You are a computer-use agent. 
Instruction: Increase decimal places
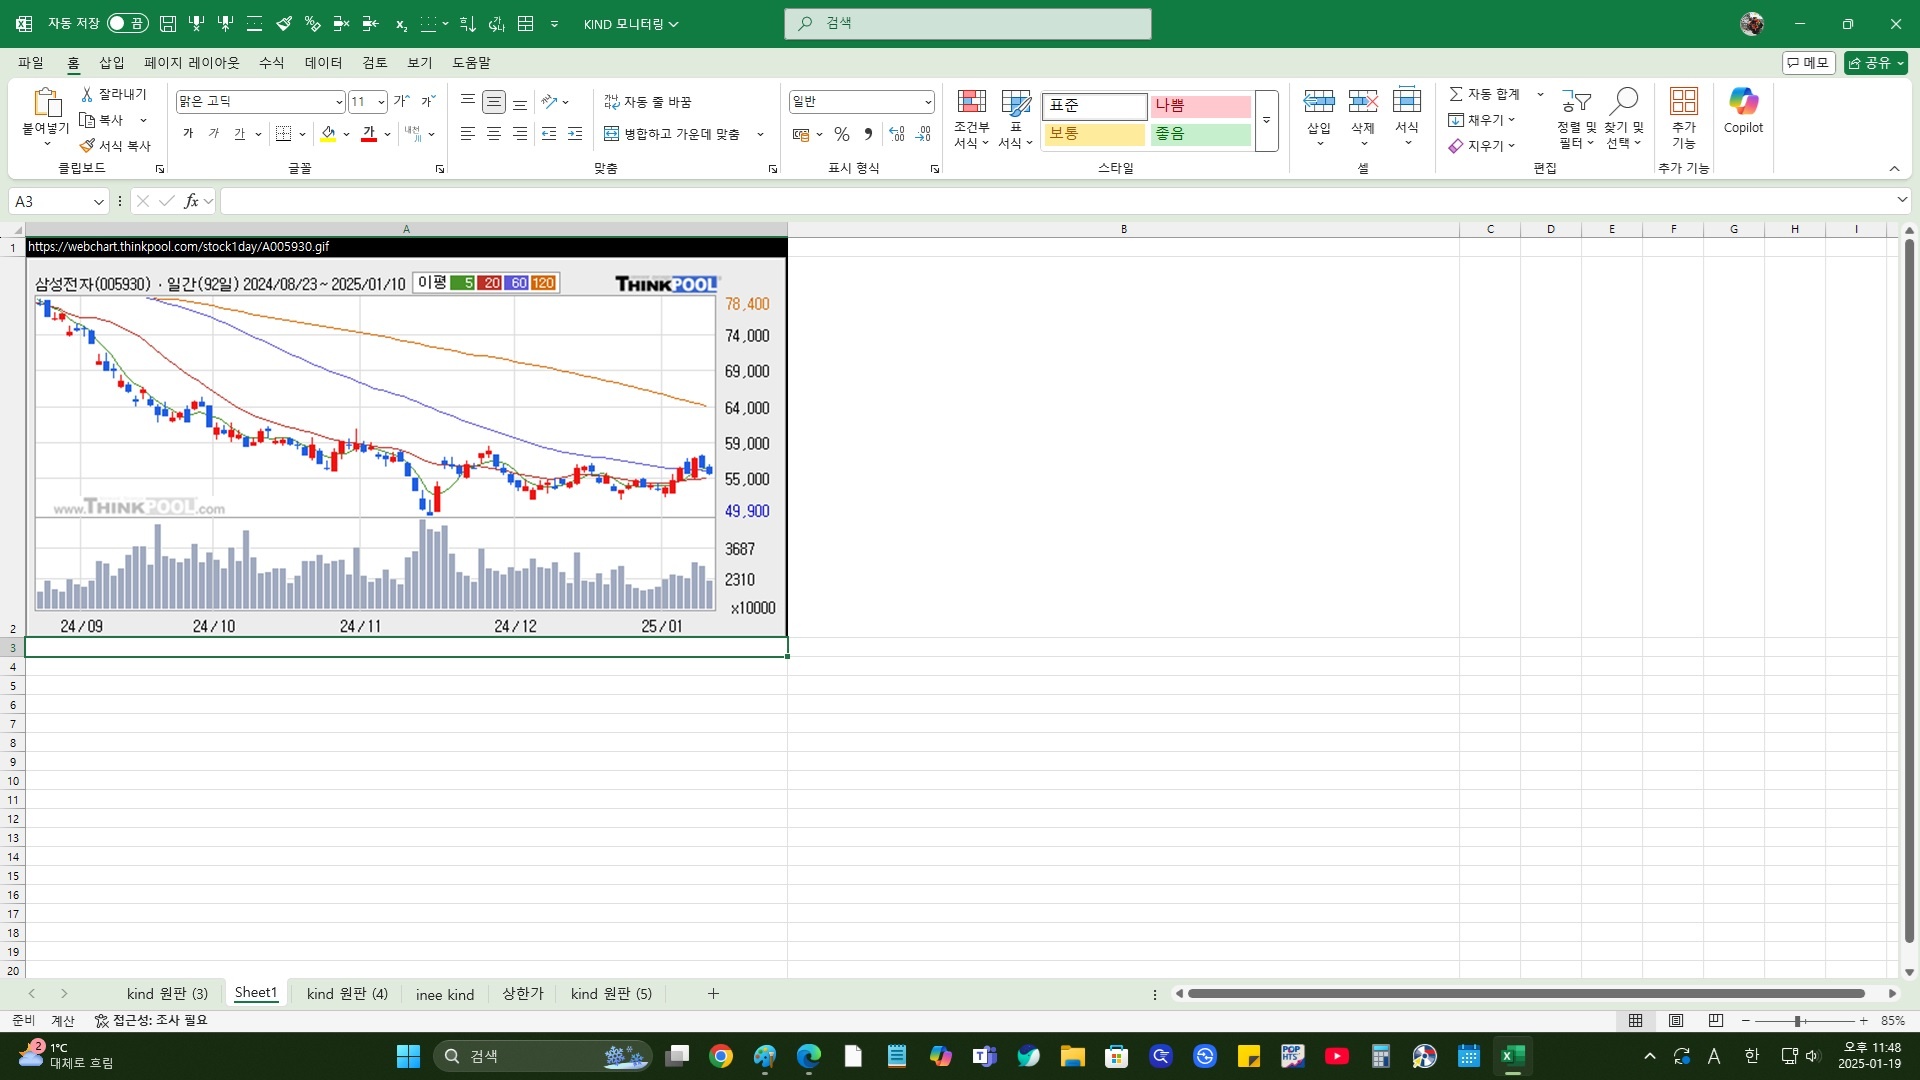click(897, 134)
